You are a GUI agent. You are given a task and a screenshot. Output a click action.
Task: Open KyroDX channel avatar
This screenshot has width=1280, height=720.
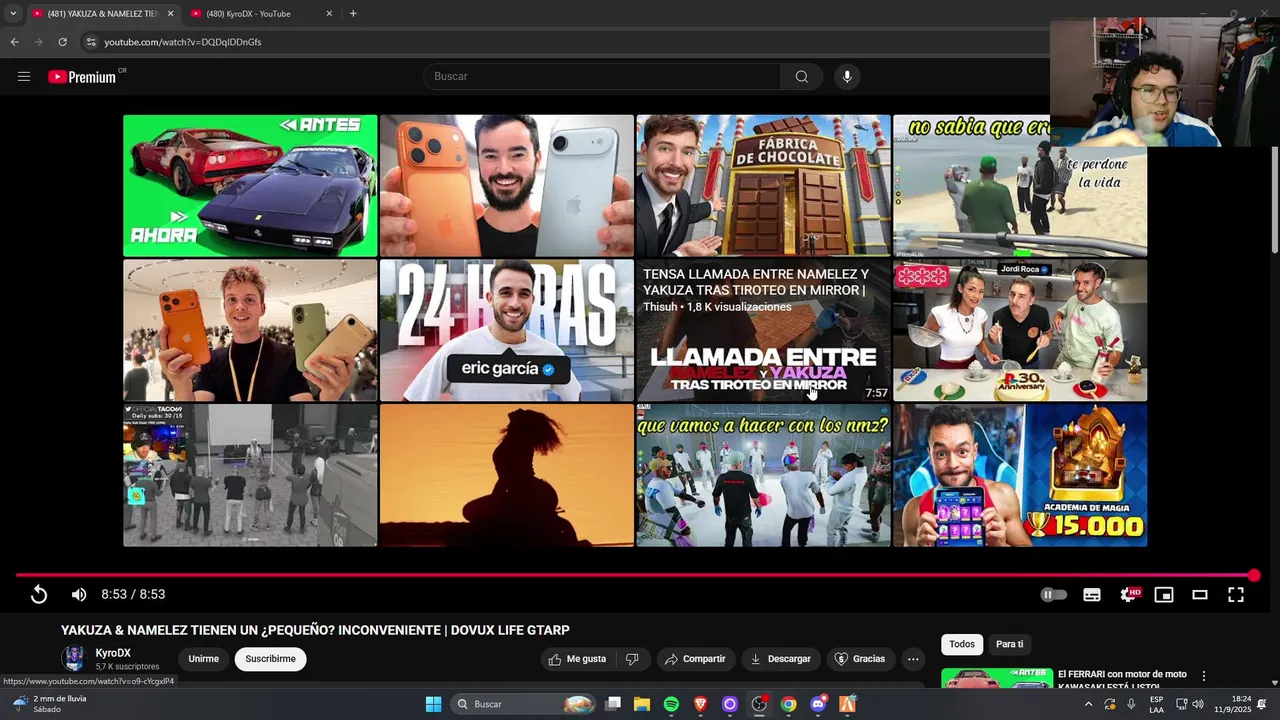pos(74,658)
